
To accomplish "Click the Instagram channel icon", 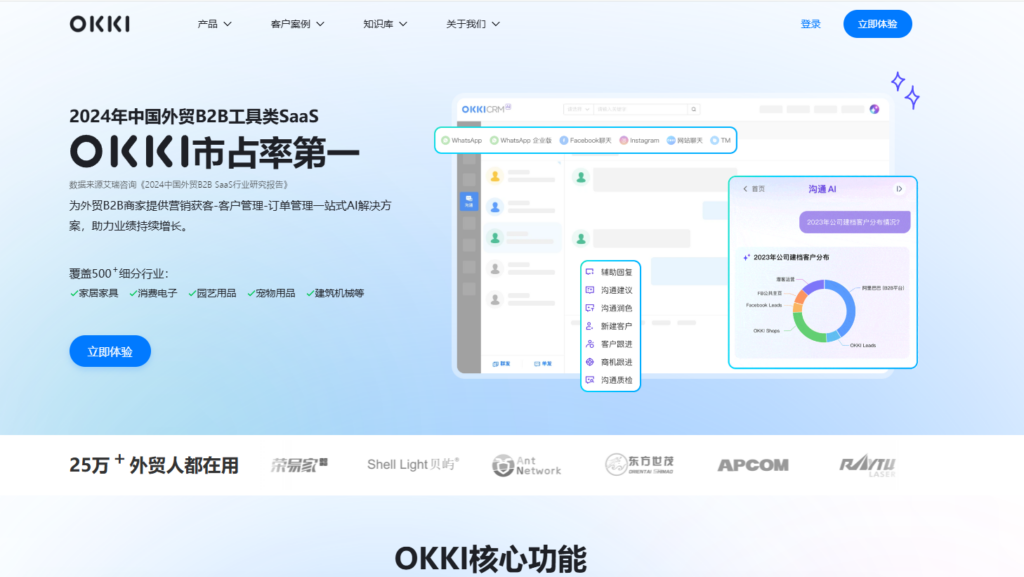I will pos(622,140).
